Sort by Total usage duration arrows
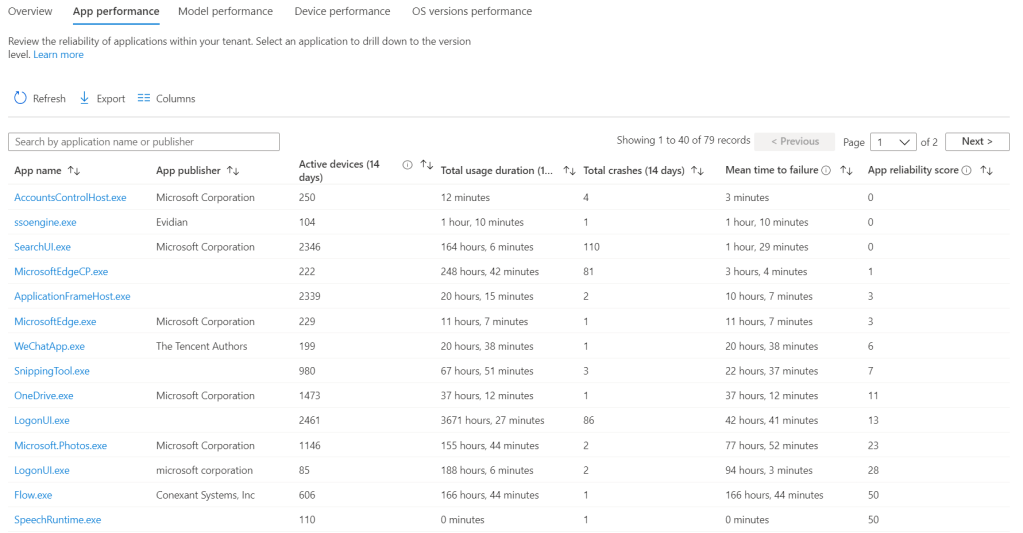This screenshot has width=1023, height=533. (569, 171)
